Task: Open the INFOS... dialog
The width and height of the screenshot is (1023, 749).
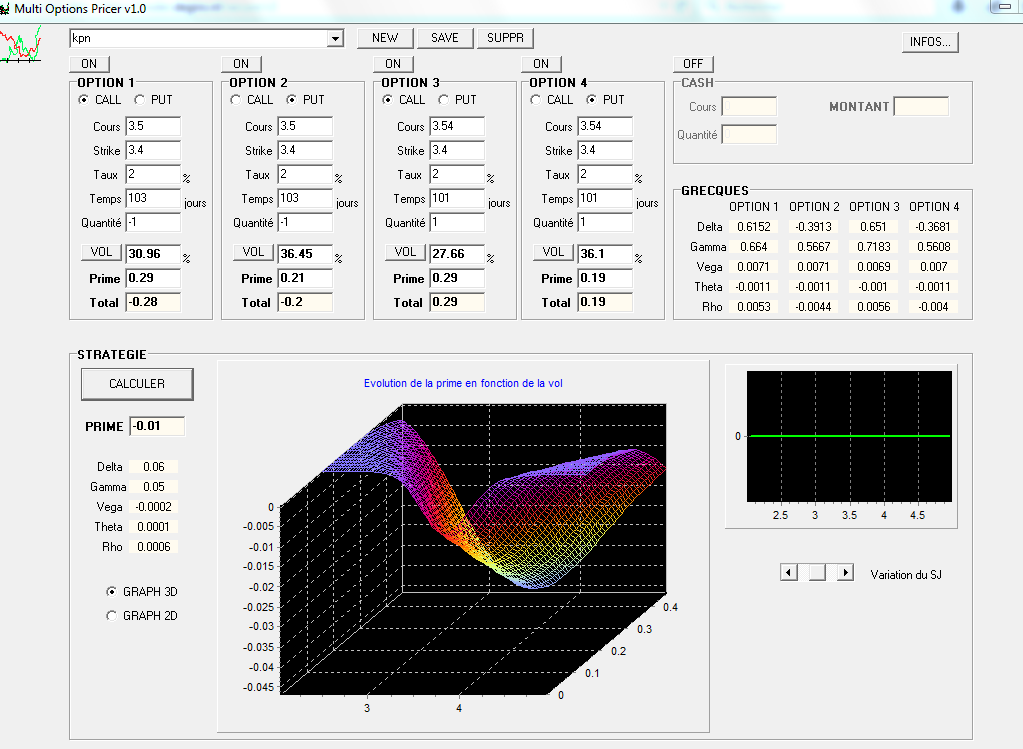Action: [x=931, y=42]
